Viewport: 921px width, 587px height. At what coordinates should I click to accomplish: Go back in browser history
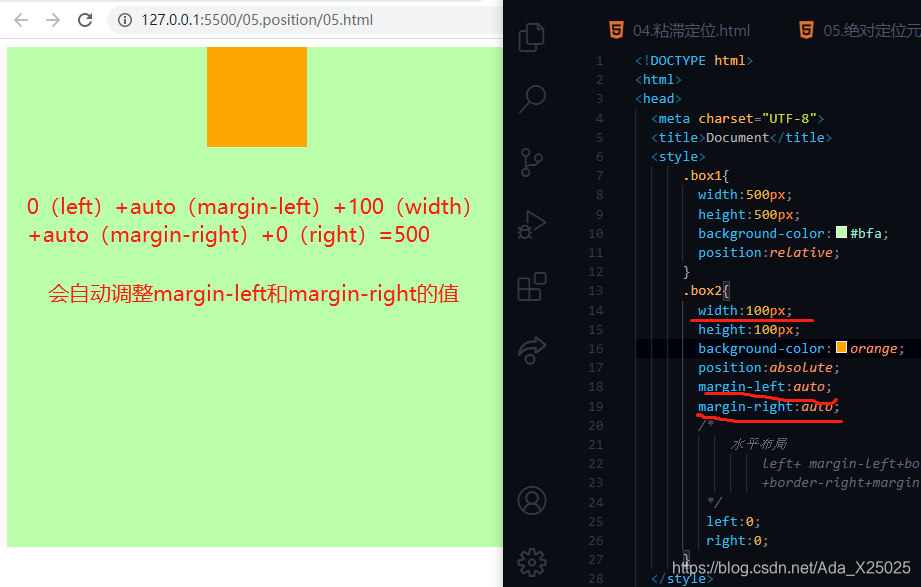[x=21, y=20]
